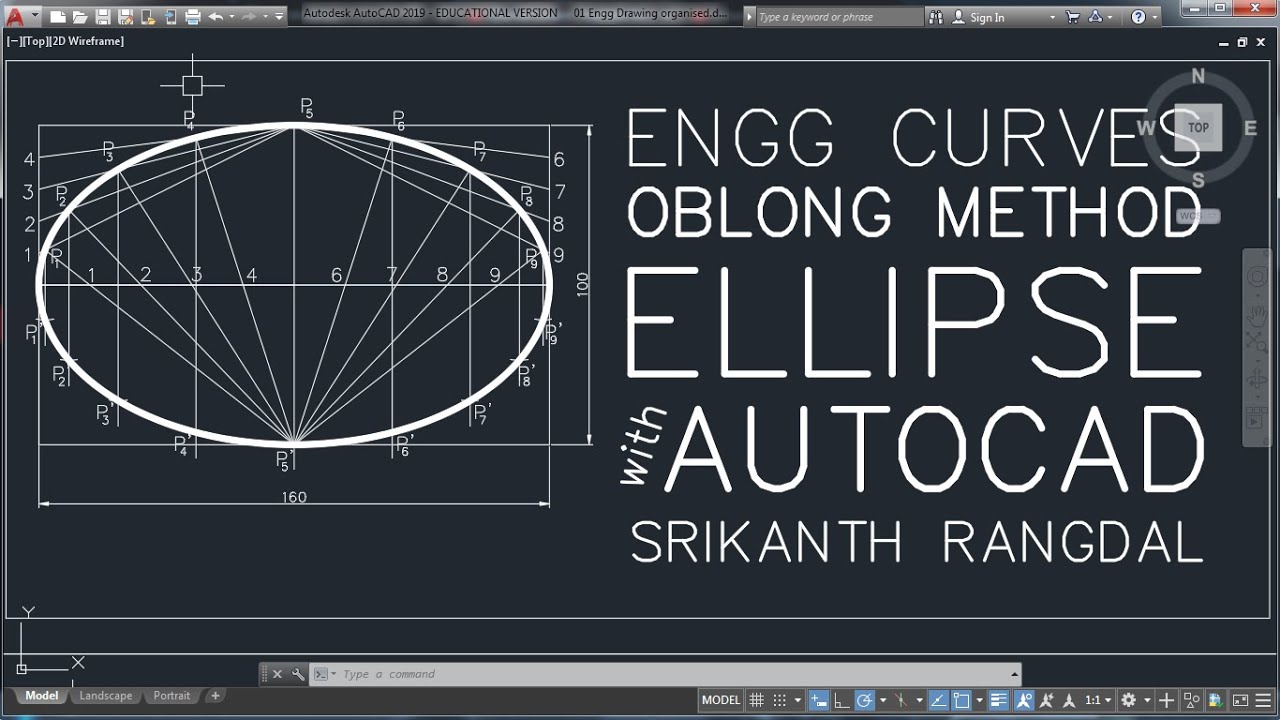Expand the Help dropdown arrow
The image size is (1280, 720).
click(1155, 17)
